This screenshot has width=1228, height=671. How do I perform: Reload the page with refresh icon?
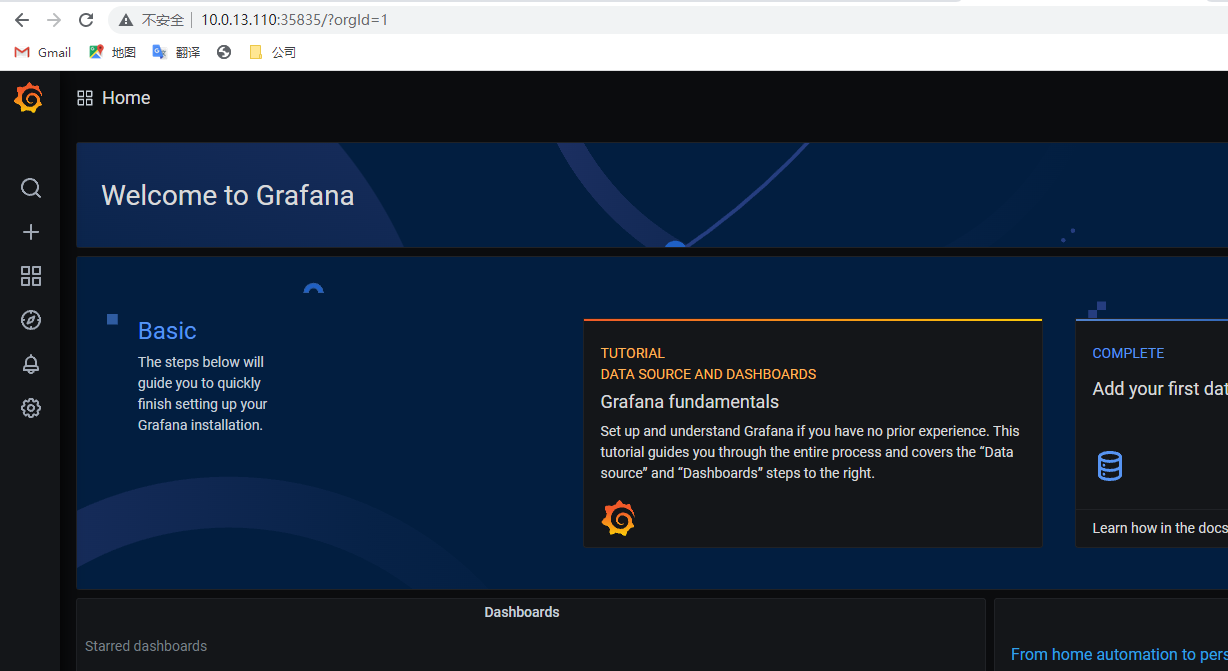86,20
